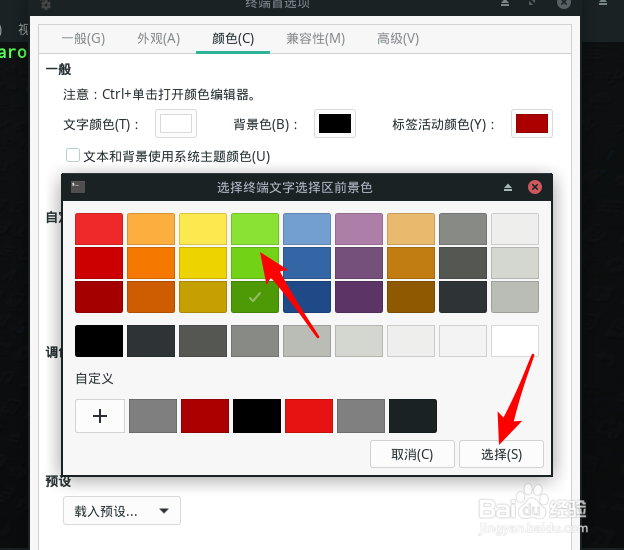Open the 颜色(C) tab
The width and height of the screenshot is (624, 550).
[x=233, y=39]
